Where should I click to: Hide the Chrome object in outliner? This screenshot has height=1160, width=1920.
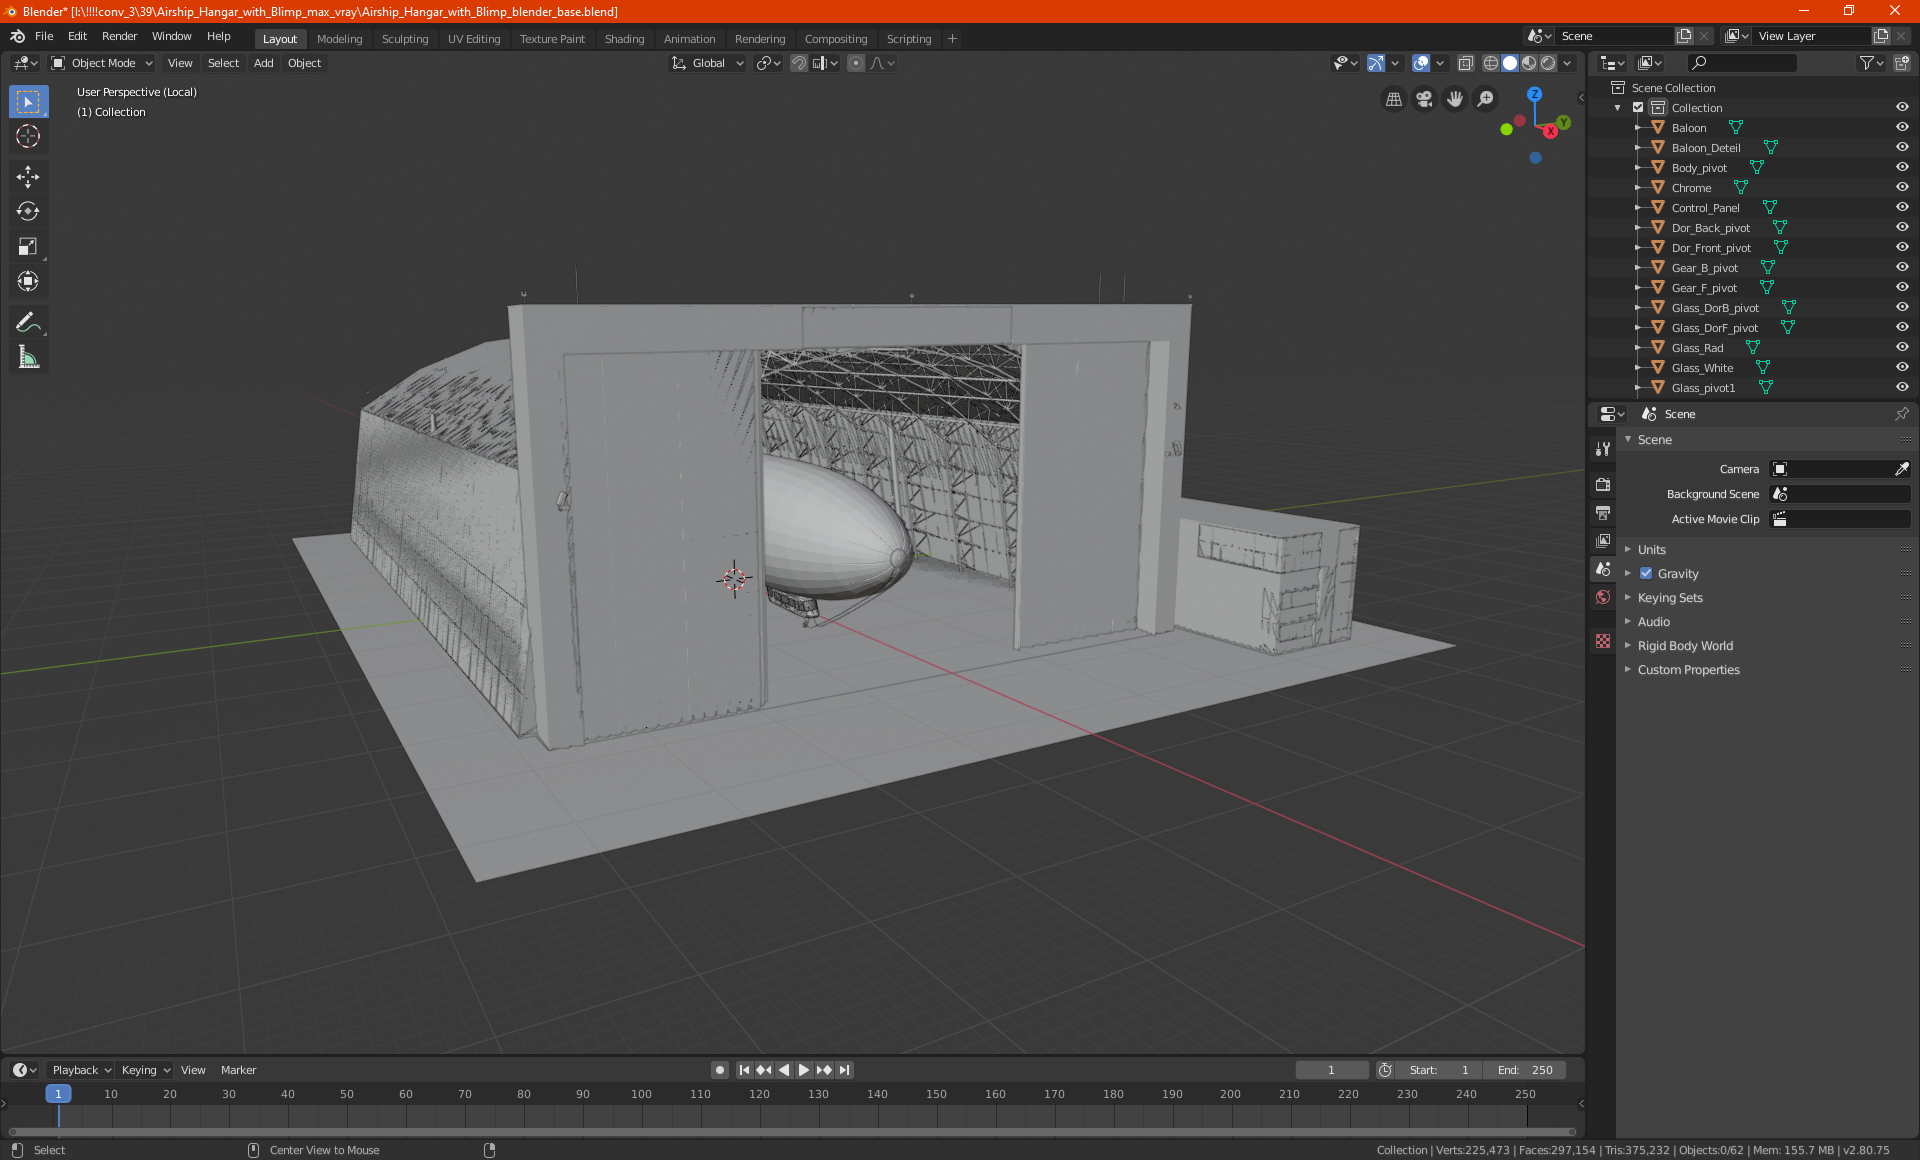pos(1901,188)
